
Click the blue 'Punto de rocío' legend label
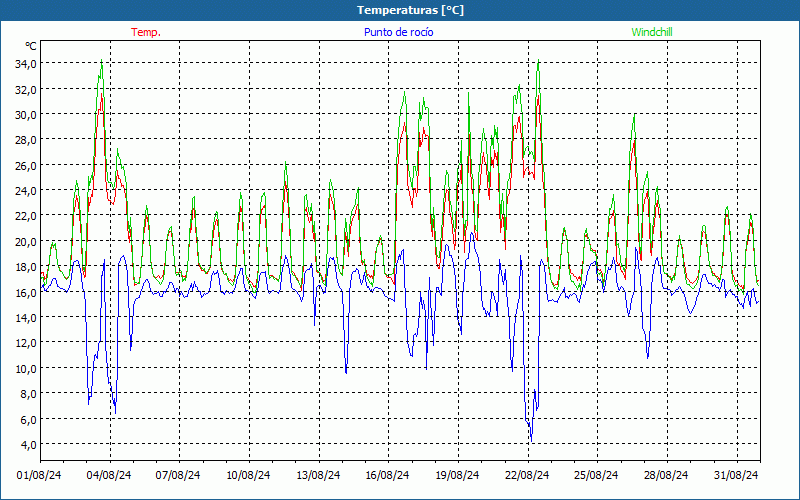(x=398, y=32)
